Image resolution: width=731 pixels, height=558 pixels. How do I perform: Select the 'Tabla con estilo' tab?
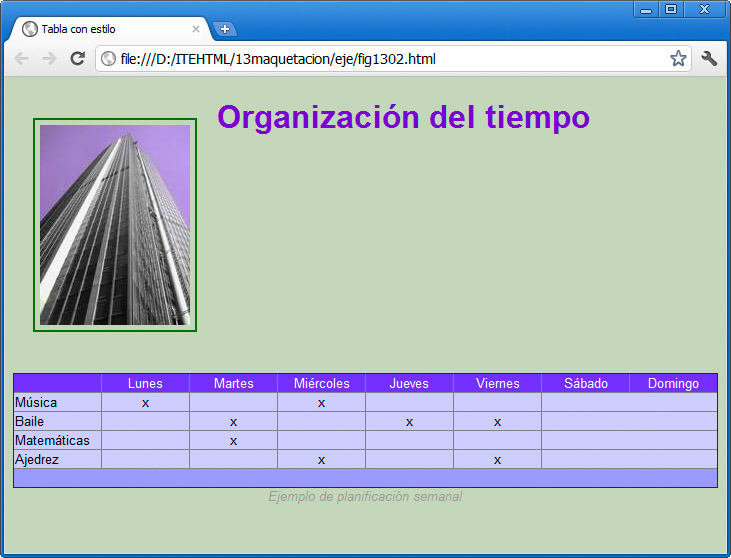point(110,29)
